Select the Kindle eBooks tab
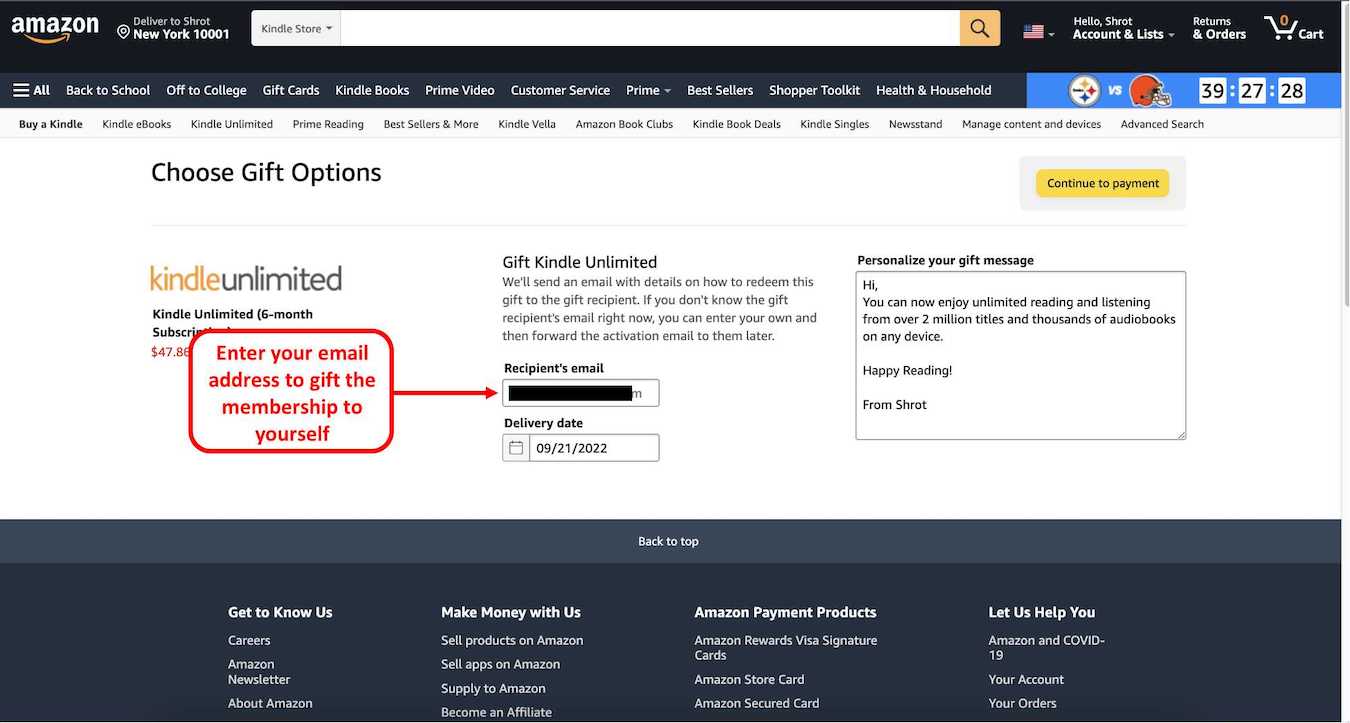 pyautogui.click(x=137, y=124)
